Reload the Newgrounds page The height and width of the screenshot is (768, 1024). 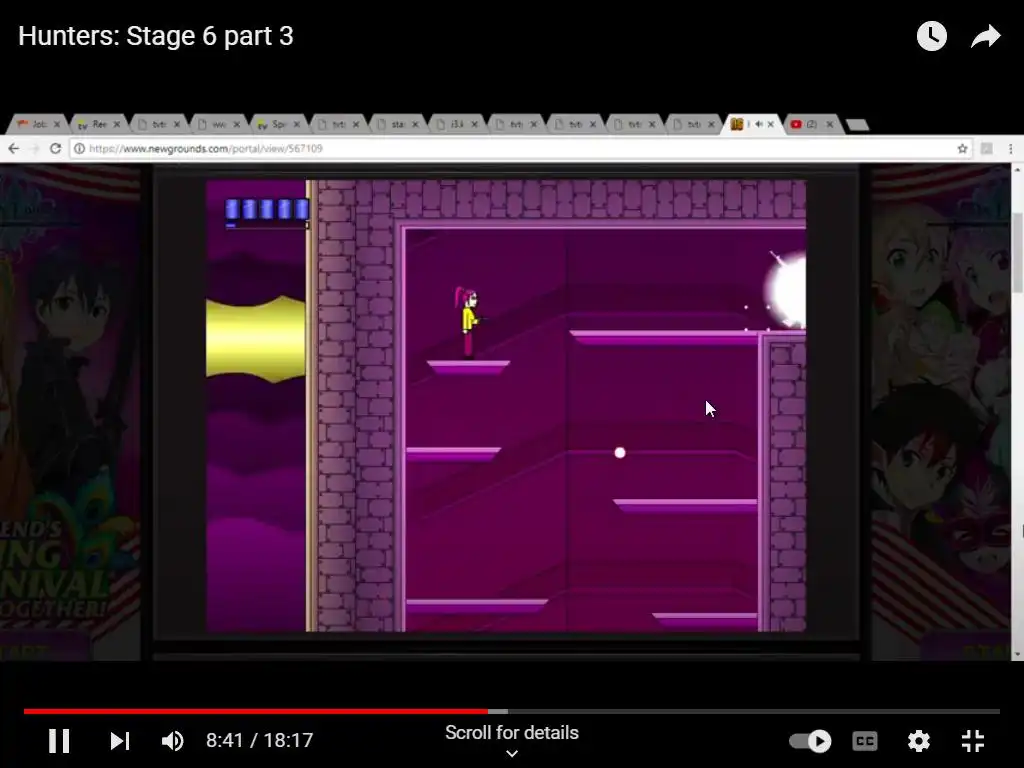pyautogui.click(x=56, y=148)
